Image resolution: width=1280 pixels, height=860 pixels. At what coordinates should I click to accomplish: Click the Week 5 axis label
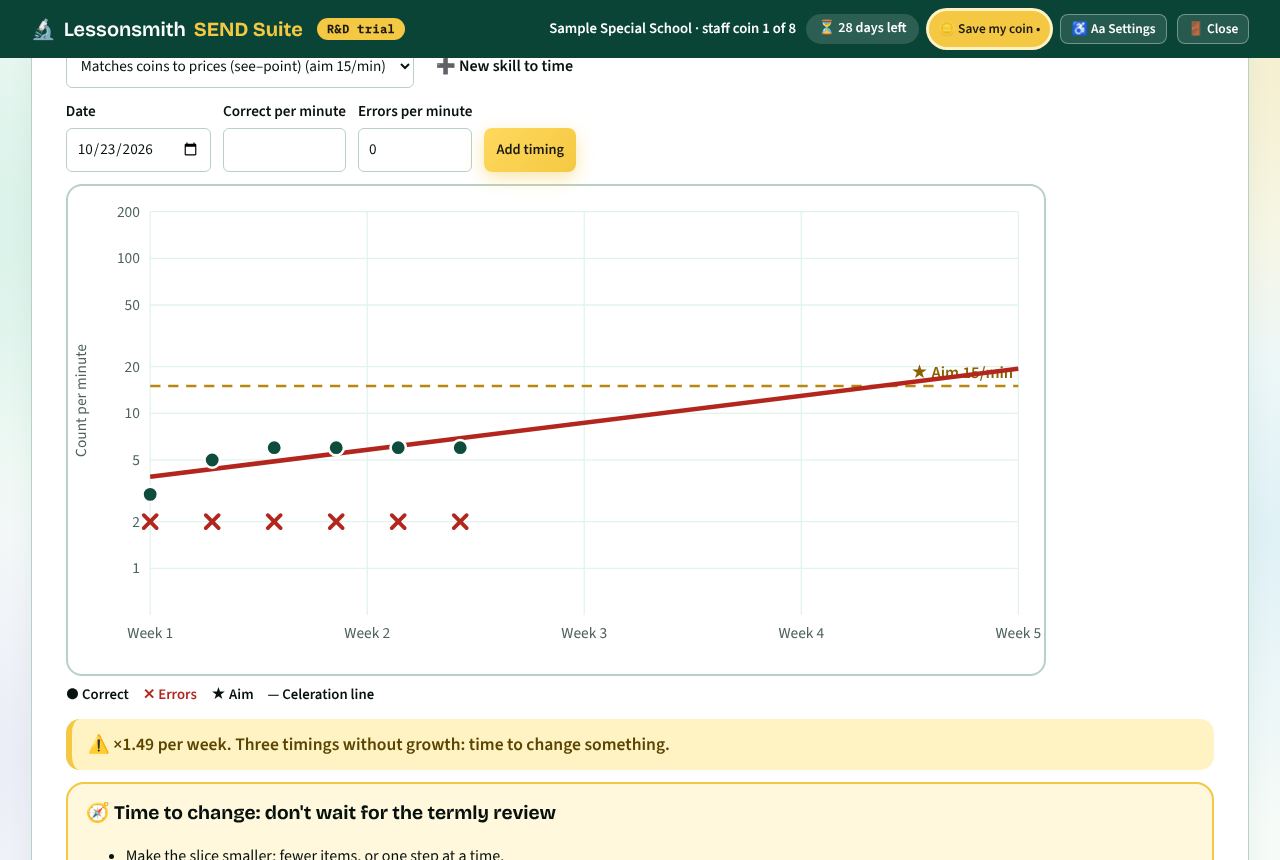pyautogui.click(x=1018, y=633)
